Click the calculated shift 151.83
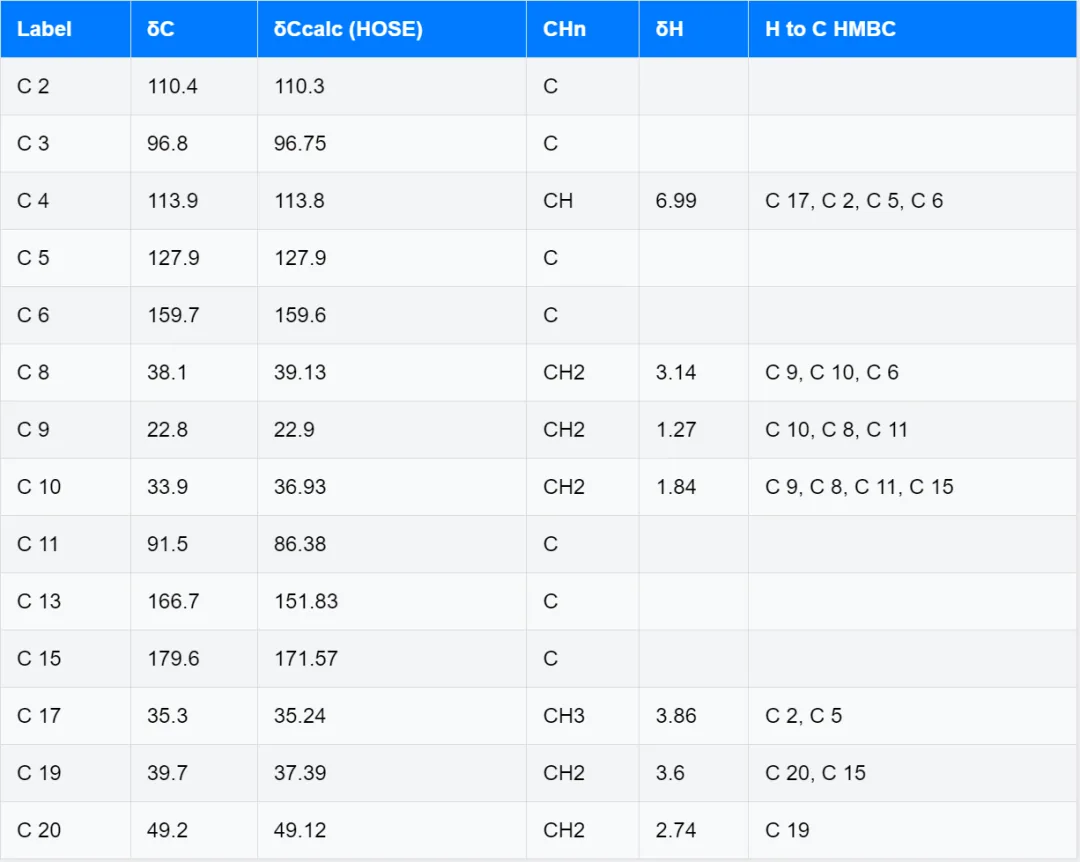 [306, 601]
